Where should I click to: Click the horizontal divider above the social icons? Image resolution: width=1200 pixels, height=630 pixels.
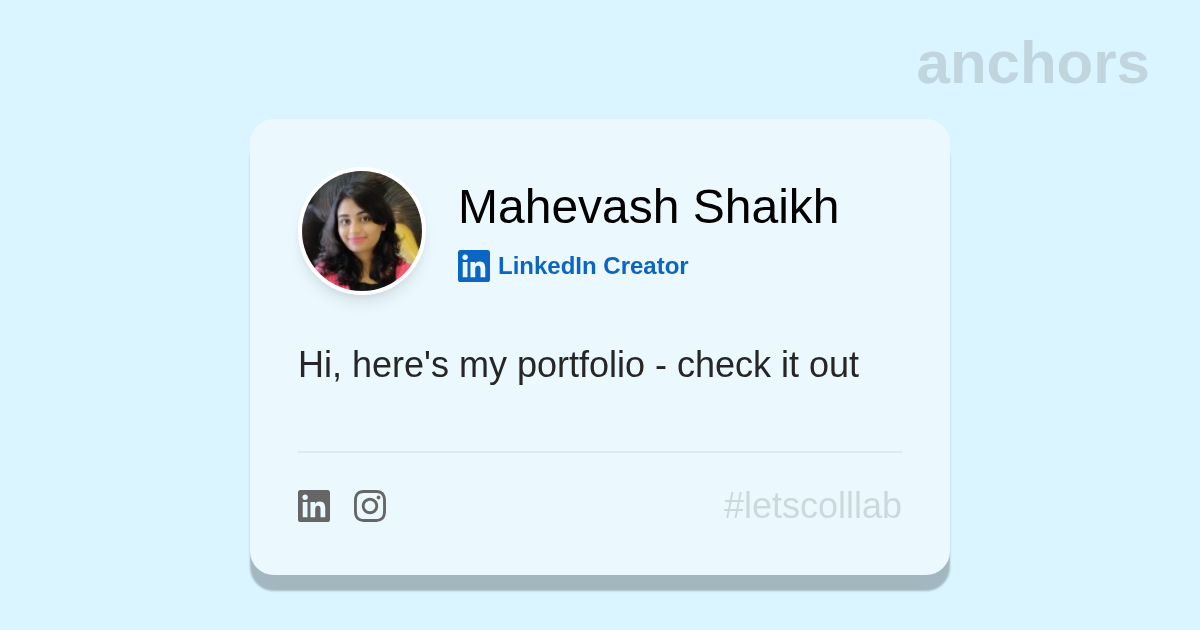click(600, 452)
